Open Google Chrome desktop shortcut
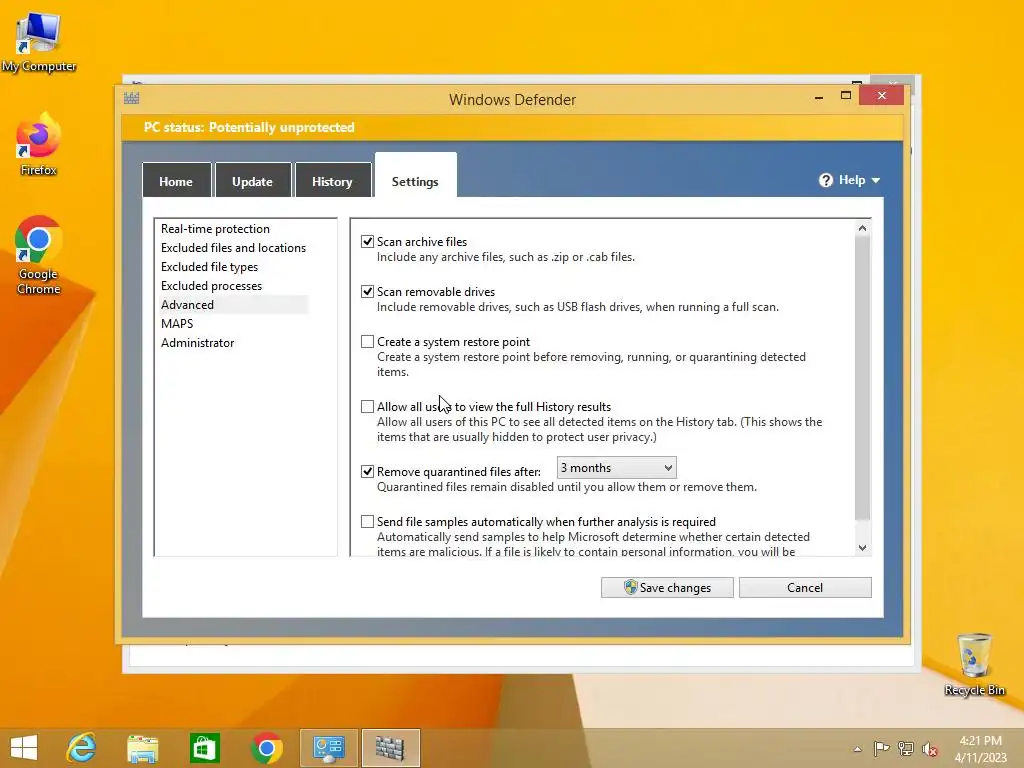This screenshot has width=1024, height=768. [x=39, y=255]
